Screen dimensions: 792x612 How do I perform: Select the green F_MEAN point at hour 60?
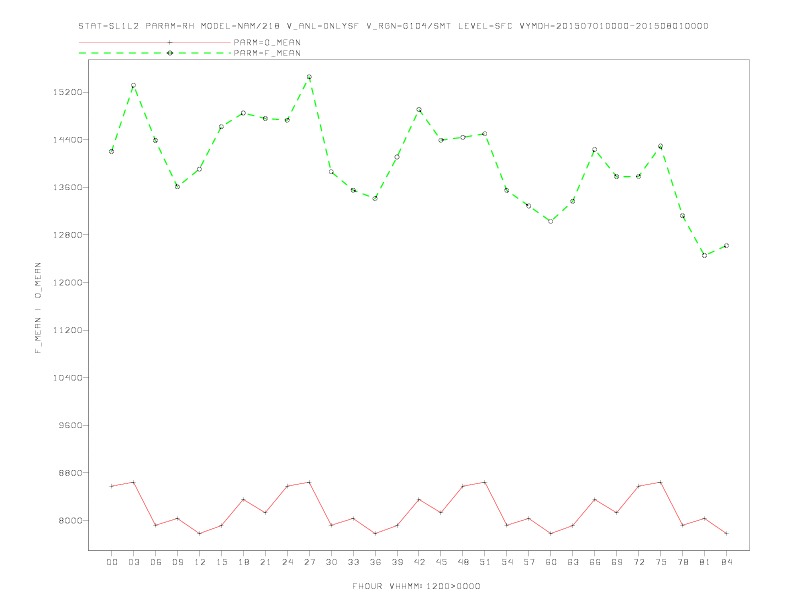pyautogui.click(x=551, y=221)
